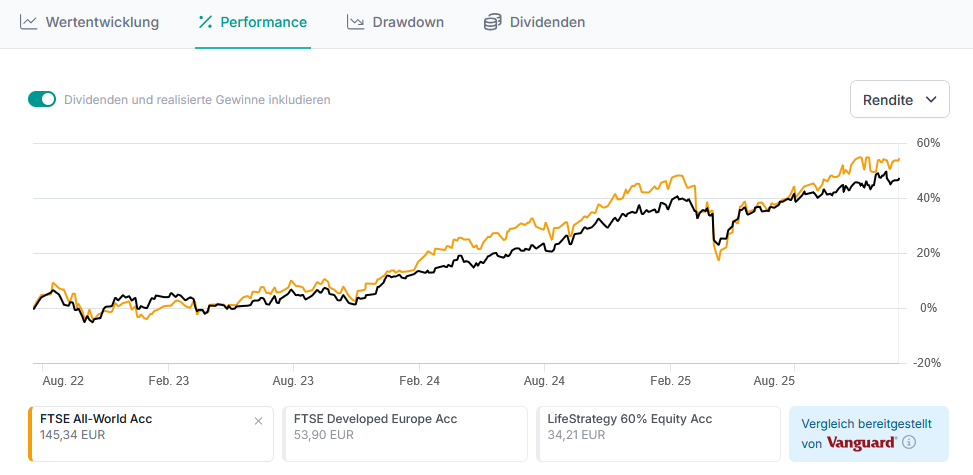Click the 'Dividenden und realisierte Gewinne inkludieren' label
The width and height of the screenshot is (973, 475).
pyautogui.click(x=197, y=100)
